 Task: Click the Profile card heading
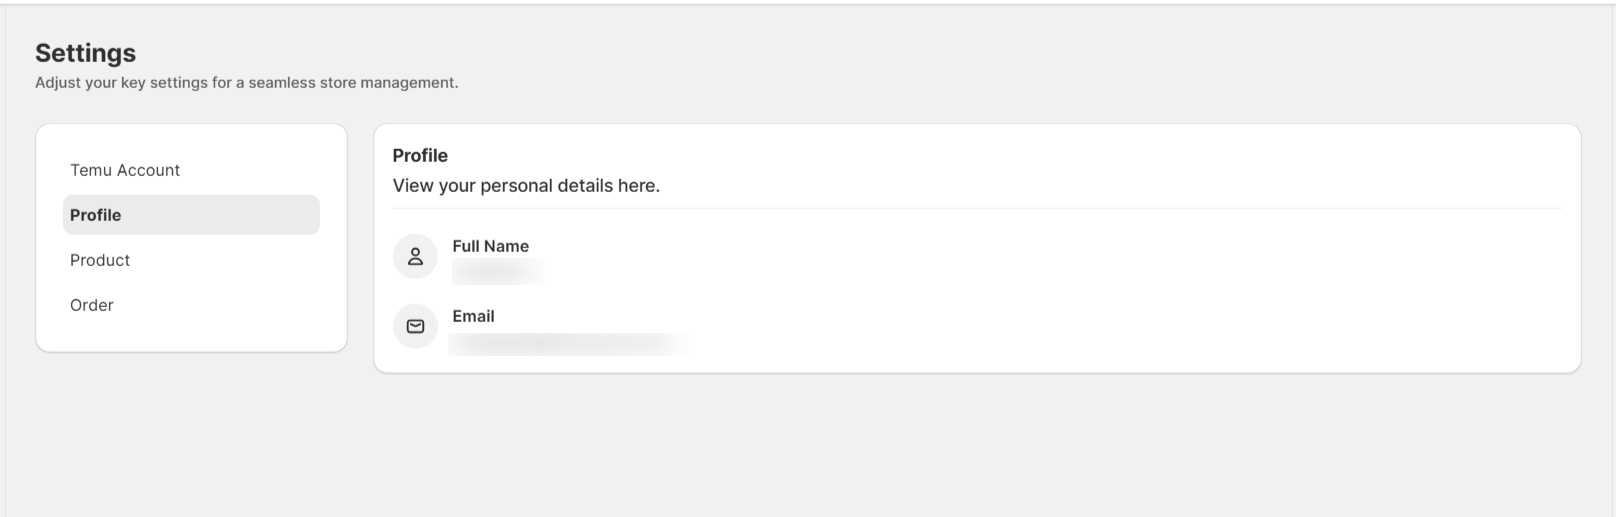(x=420, y=155)
